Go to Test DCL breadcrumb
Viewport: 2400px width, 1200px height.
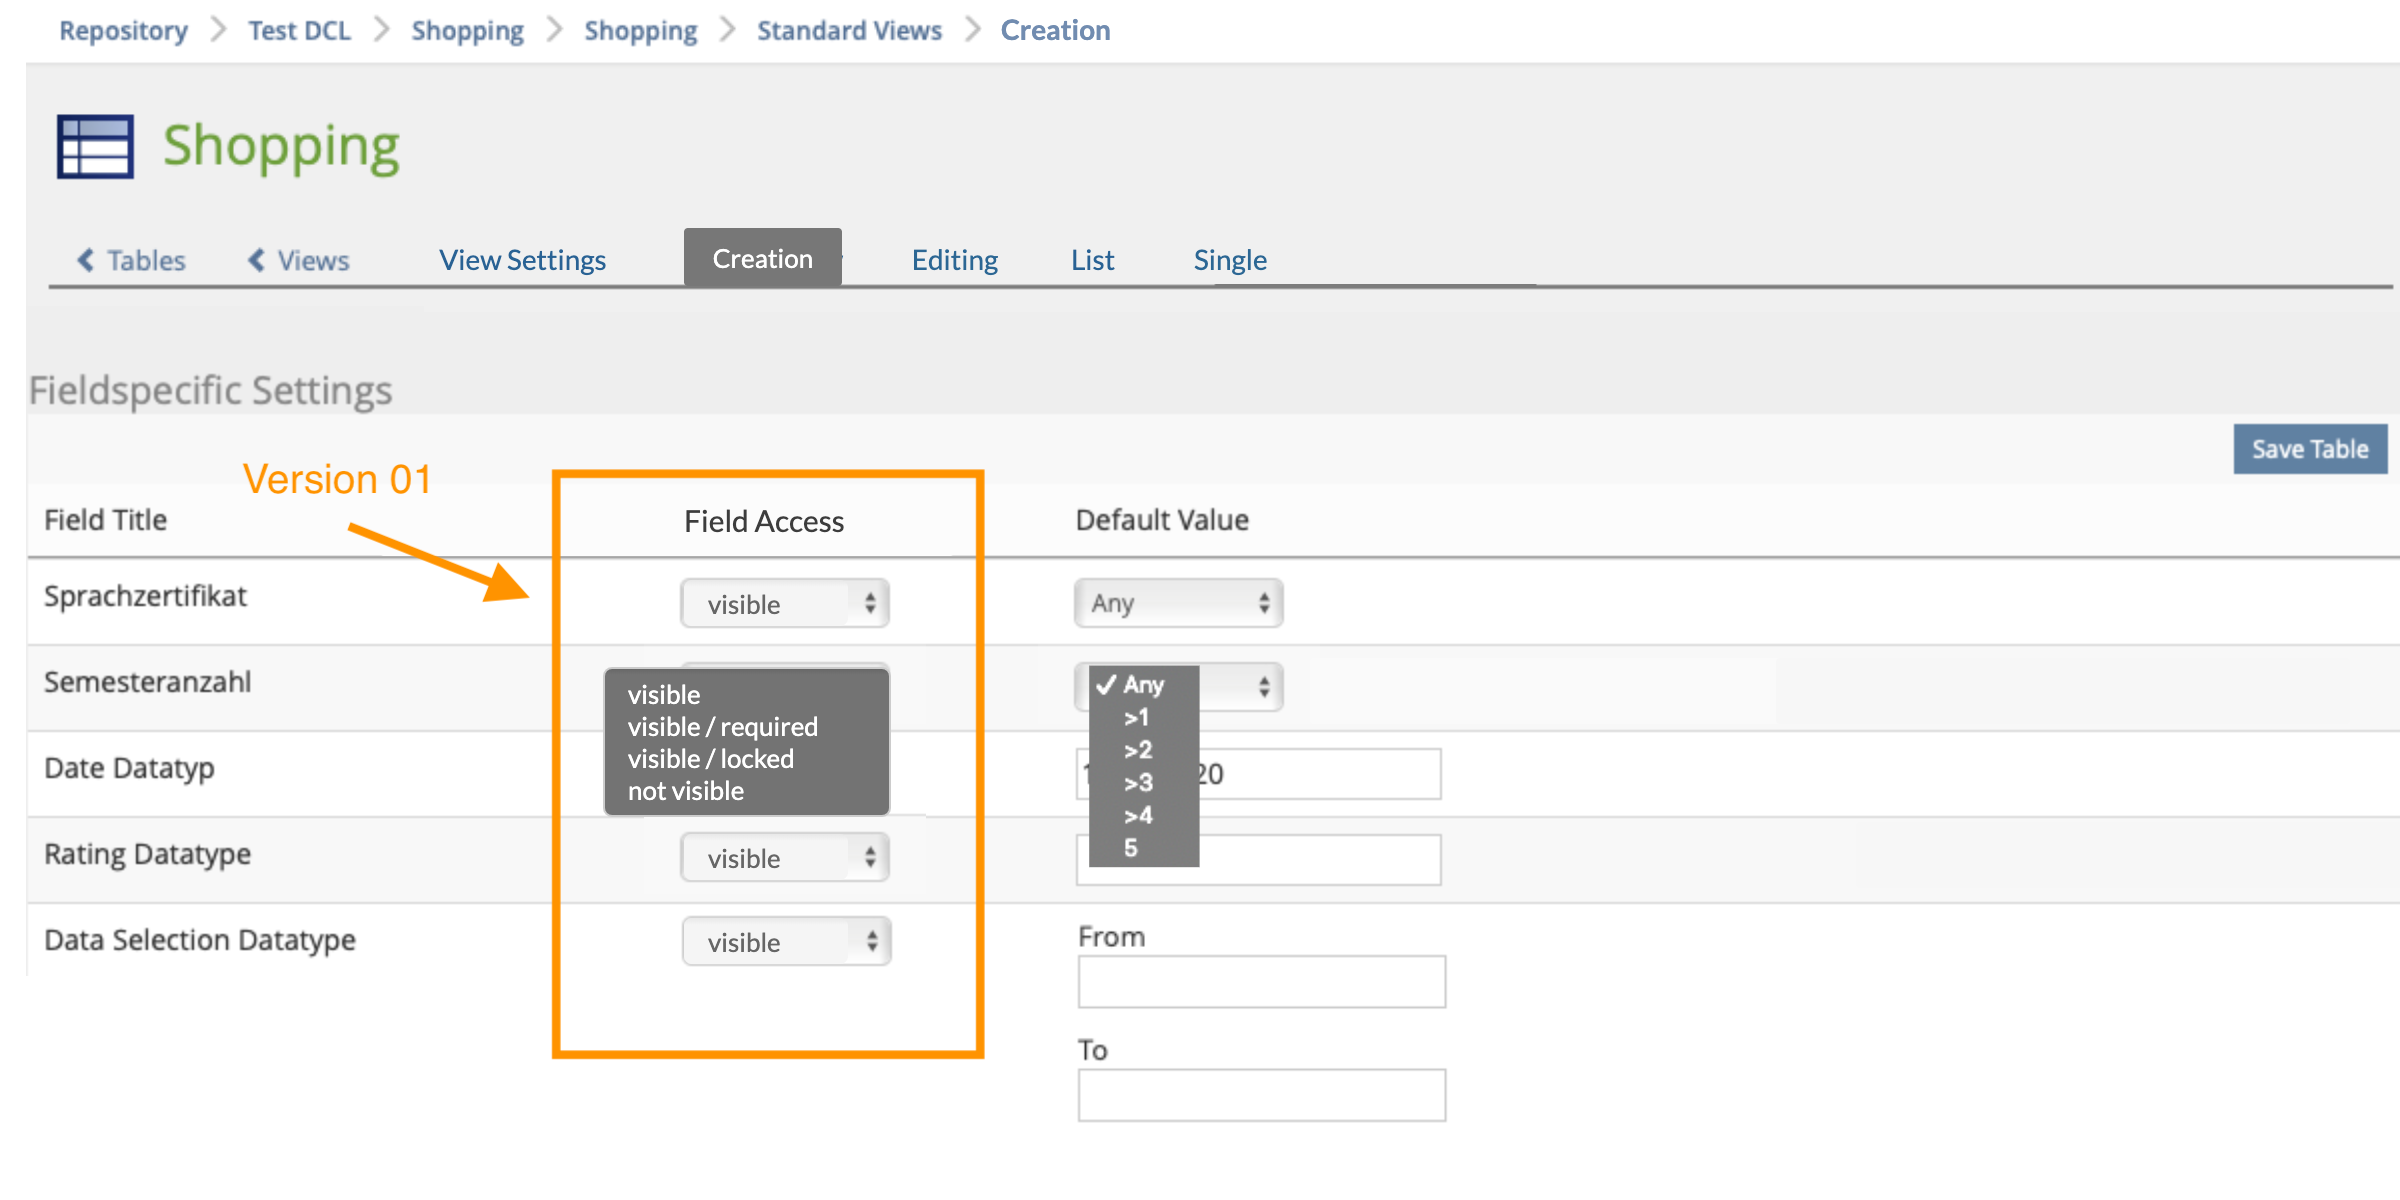(x=299, y=31)
